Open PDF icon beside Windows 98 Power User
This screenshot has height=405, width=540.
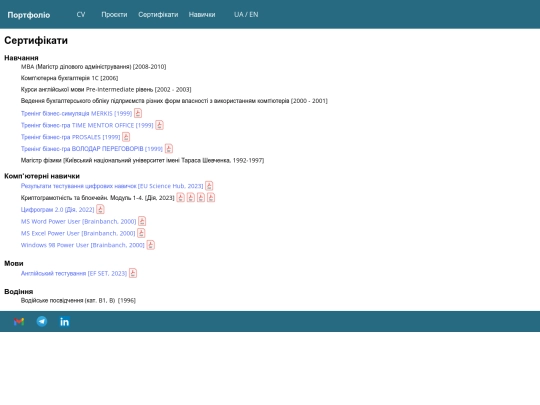pos(150,245)
